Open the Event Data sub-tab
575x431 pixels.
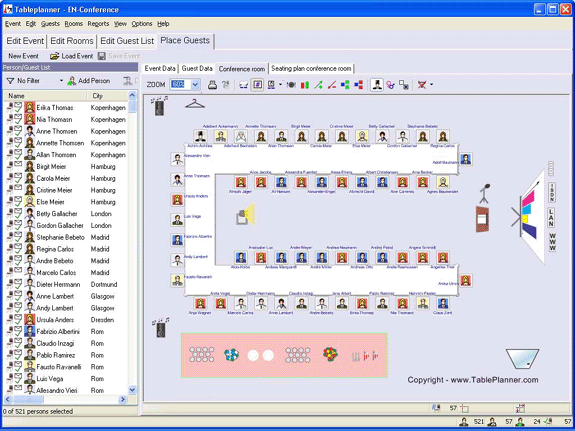(x=160, y=69)
